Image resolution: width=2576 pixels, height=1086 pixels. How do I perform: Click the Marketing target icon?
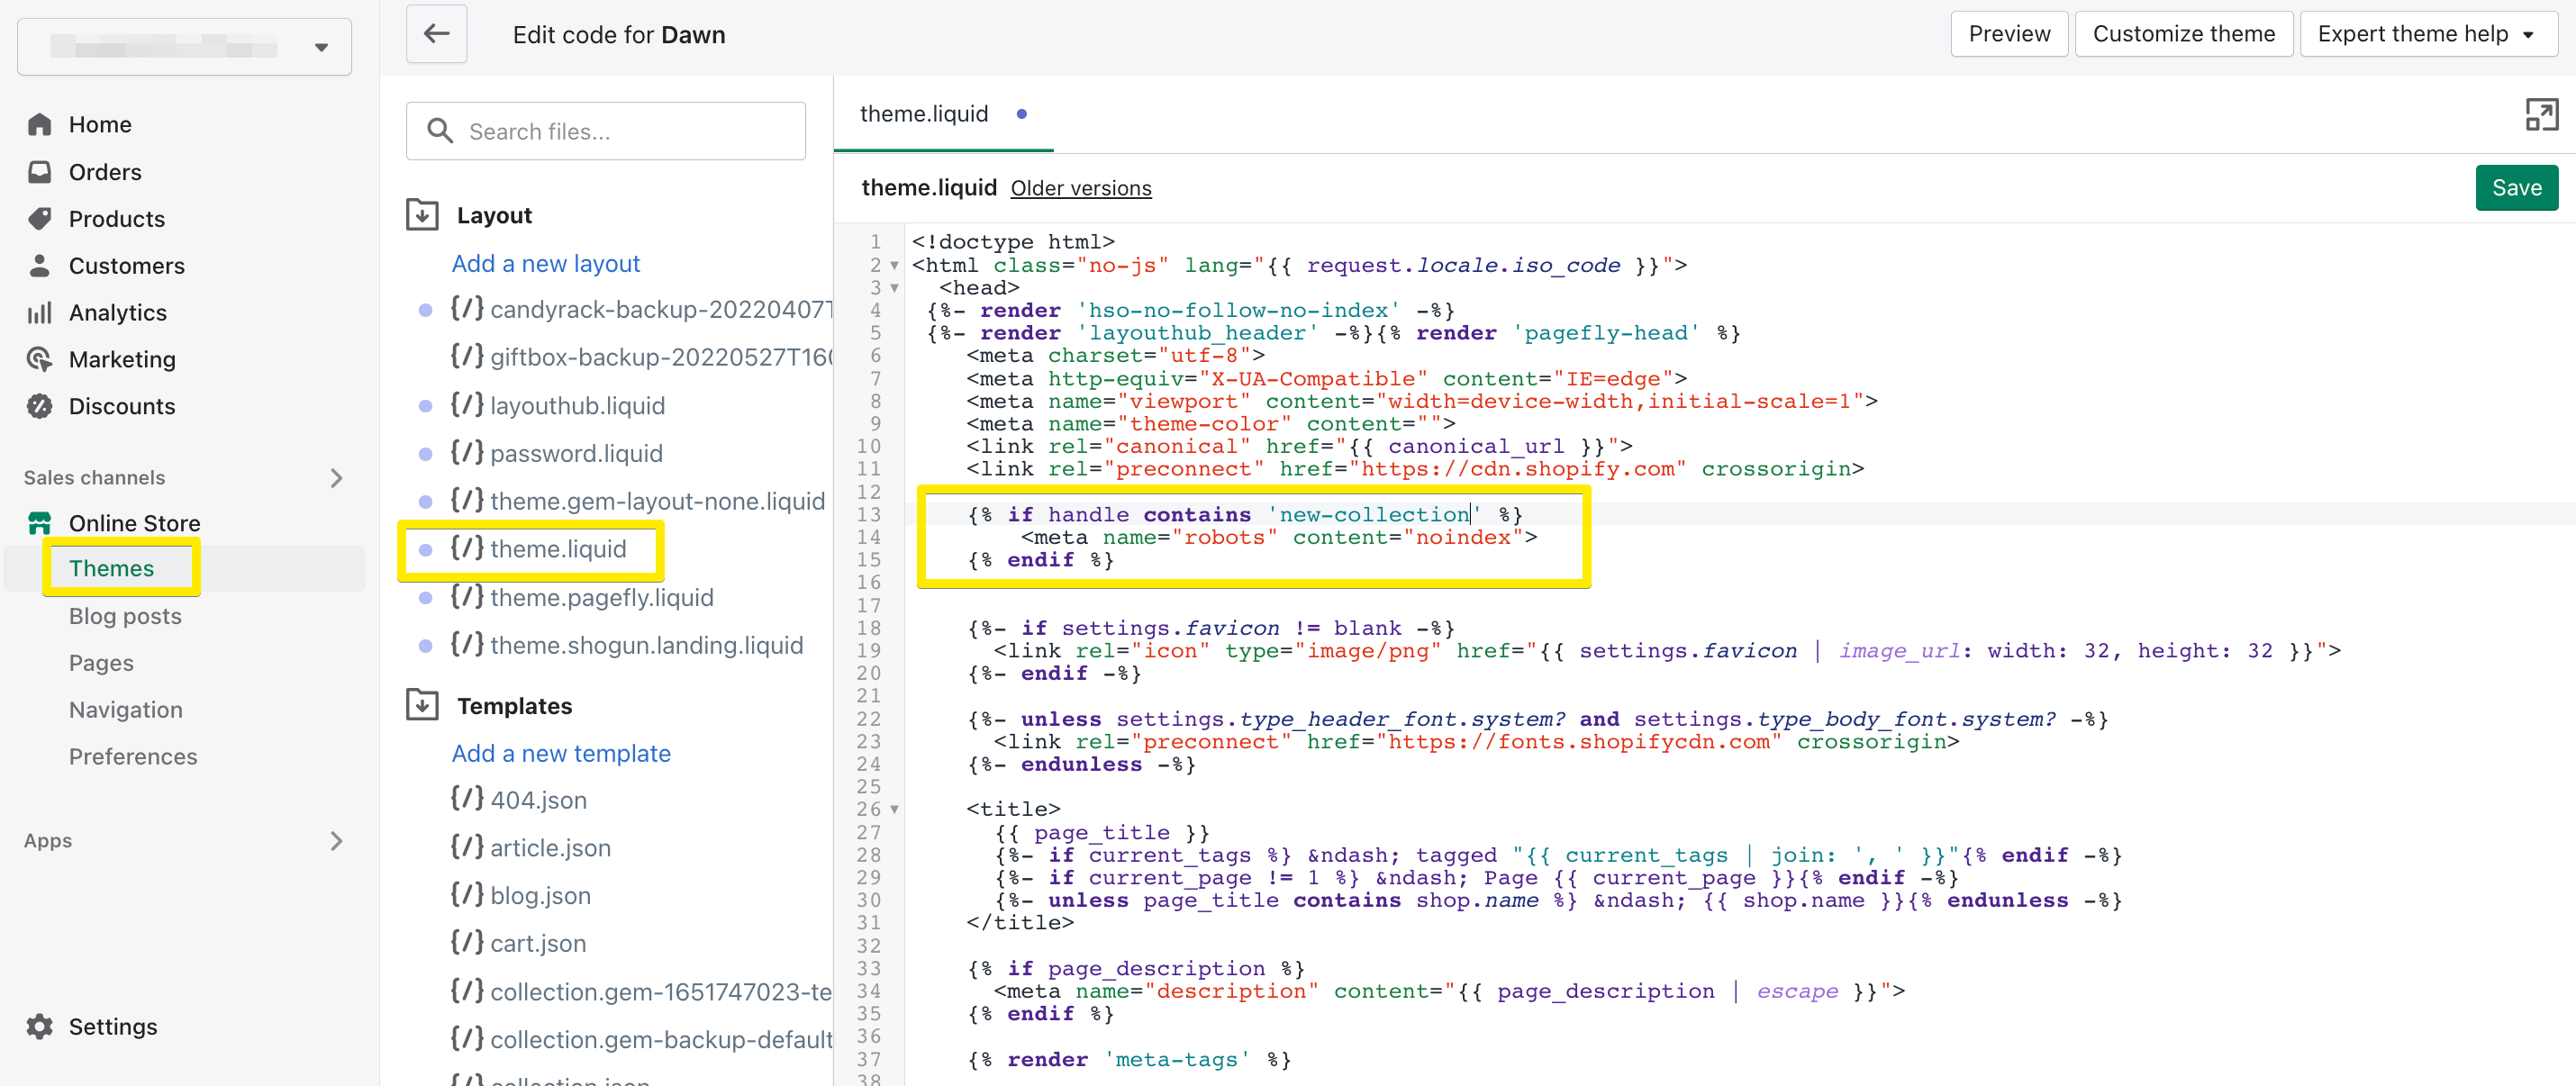point(40,359)
